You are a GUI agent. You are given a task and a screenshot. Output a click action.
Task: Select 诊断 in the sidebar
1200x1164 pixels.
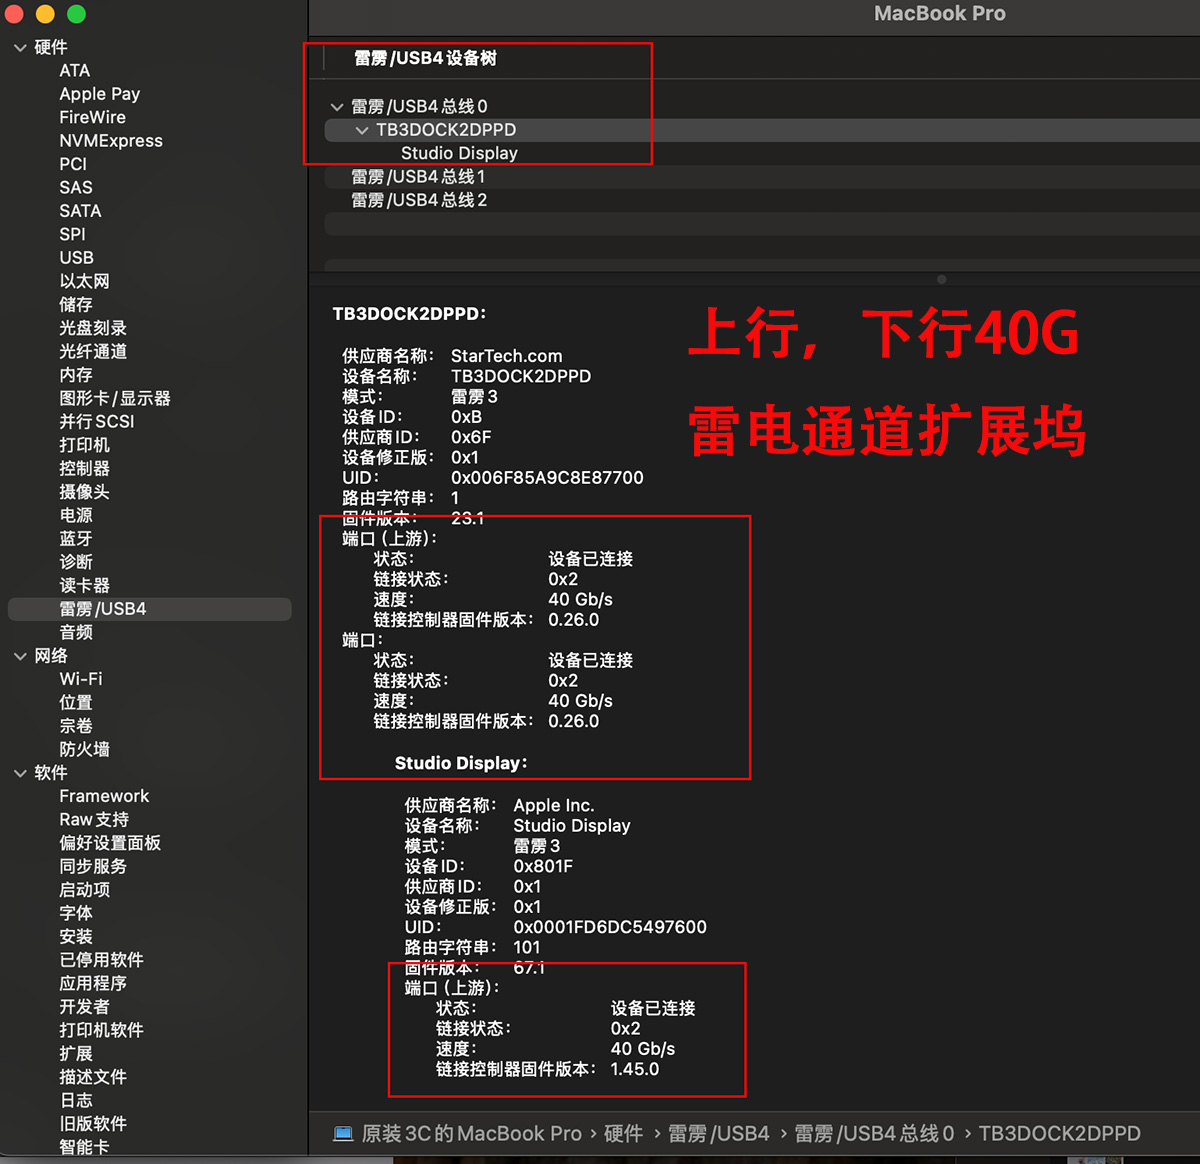[x=76, y=562]
